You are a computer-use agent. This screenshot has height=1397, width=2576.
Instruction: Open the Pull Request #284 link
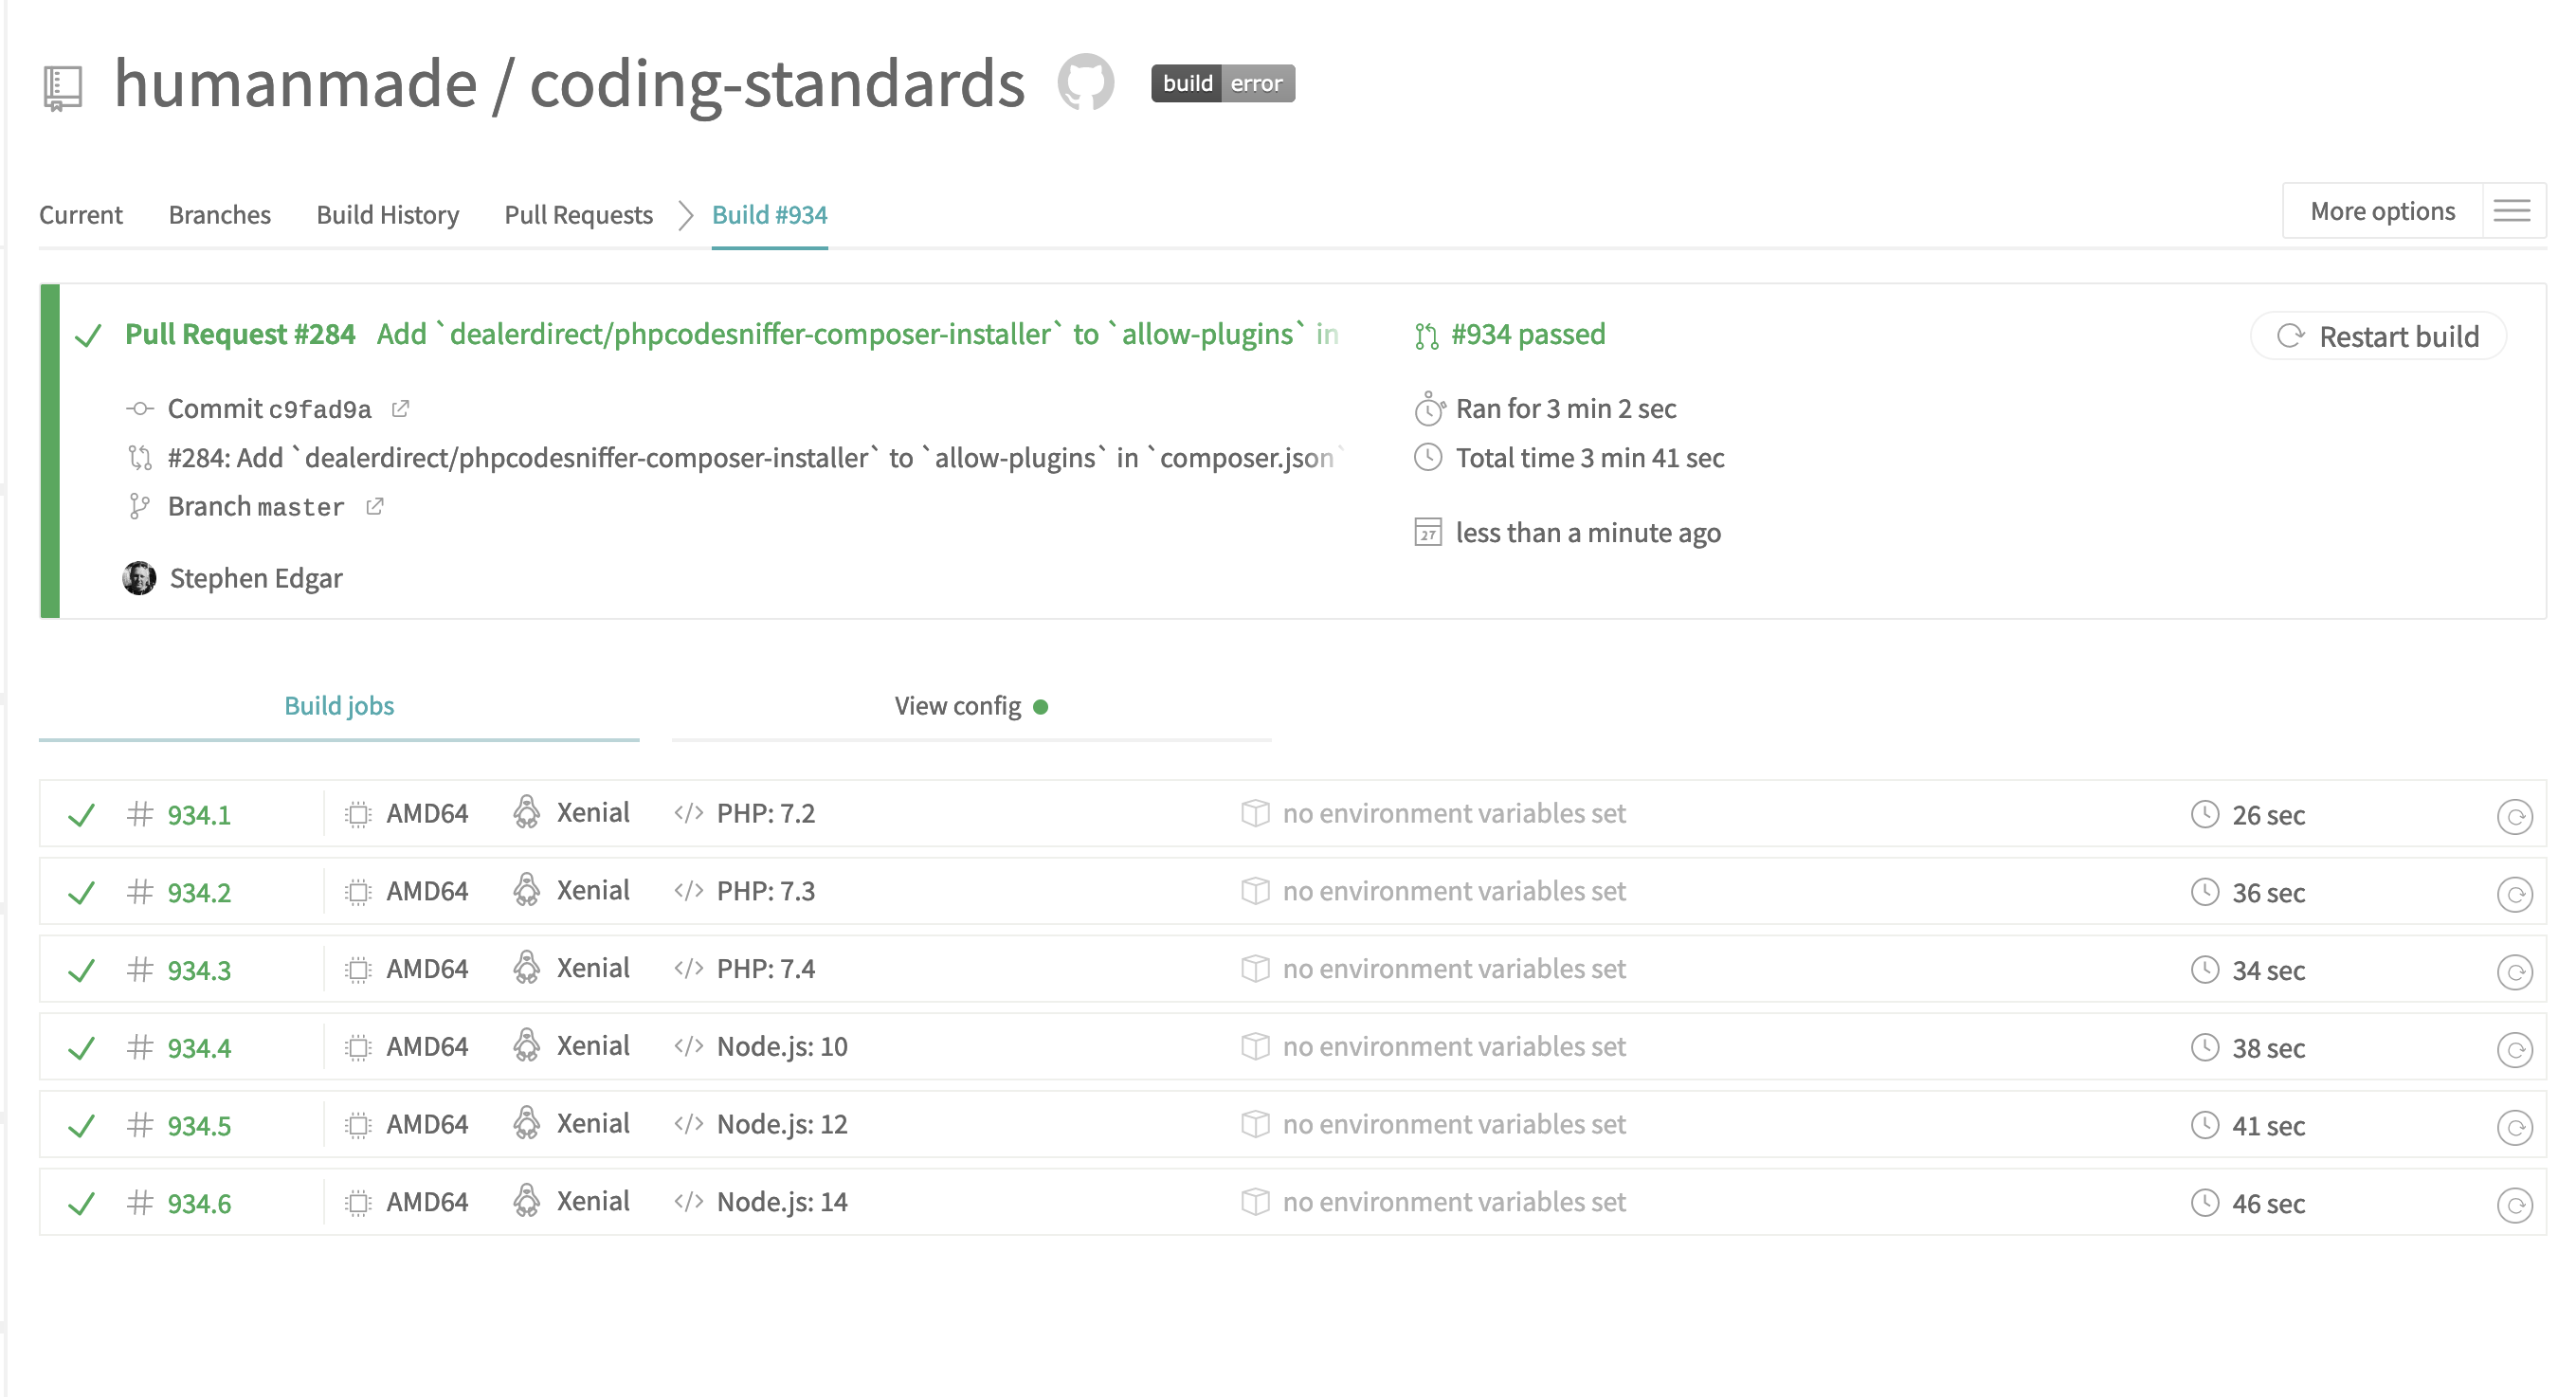pyautogui.click(x=240, y=334)
